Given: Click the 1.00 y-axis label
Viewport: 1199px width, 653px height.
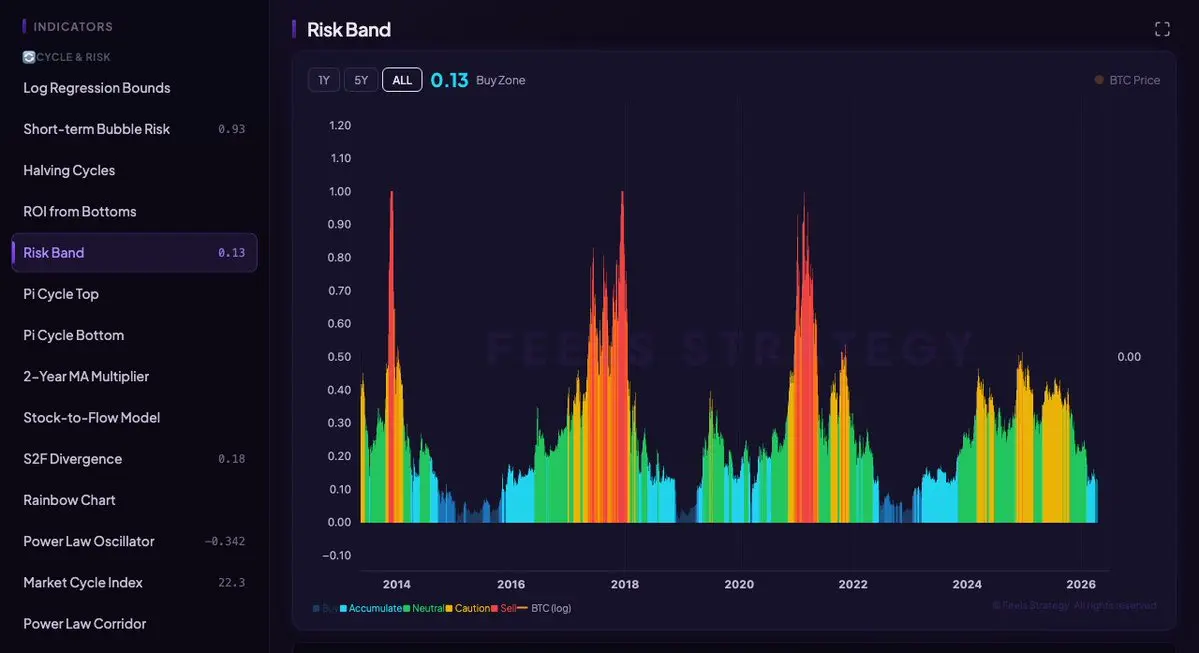Looking at the screenshot, I should pyautogui.click(x=340, y=191).
